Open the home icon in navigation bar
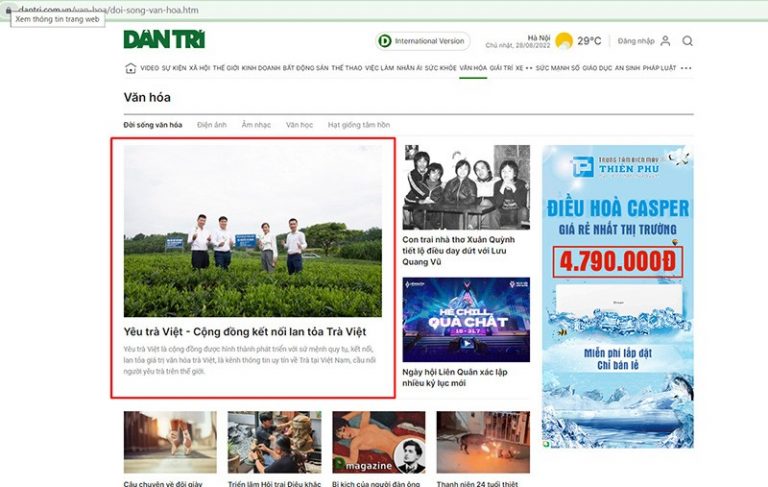 130,68
